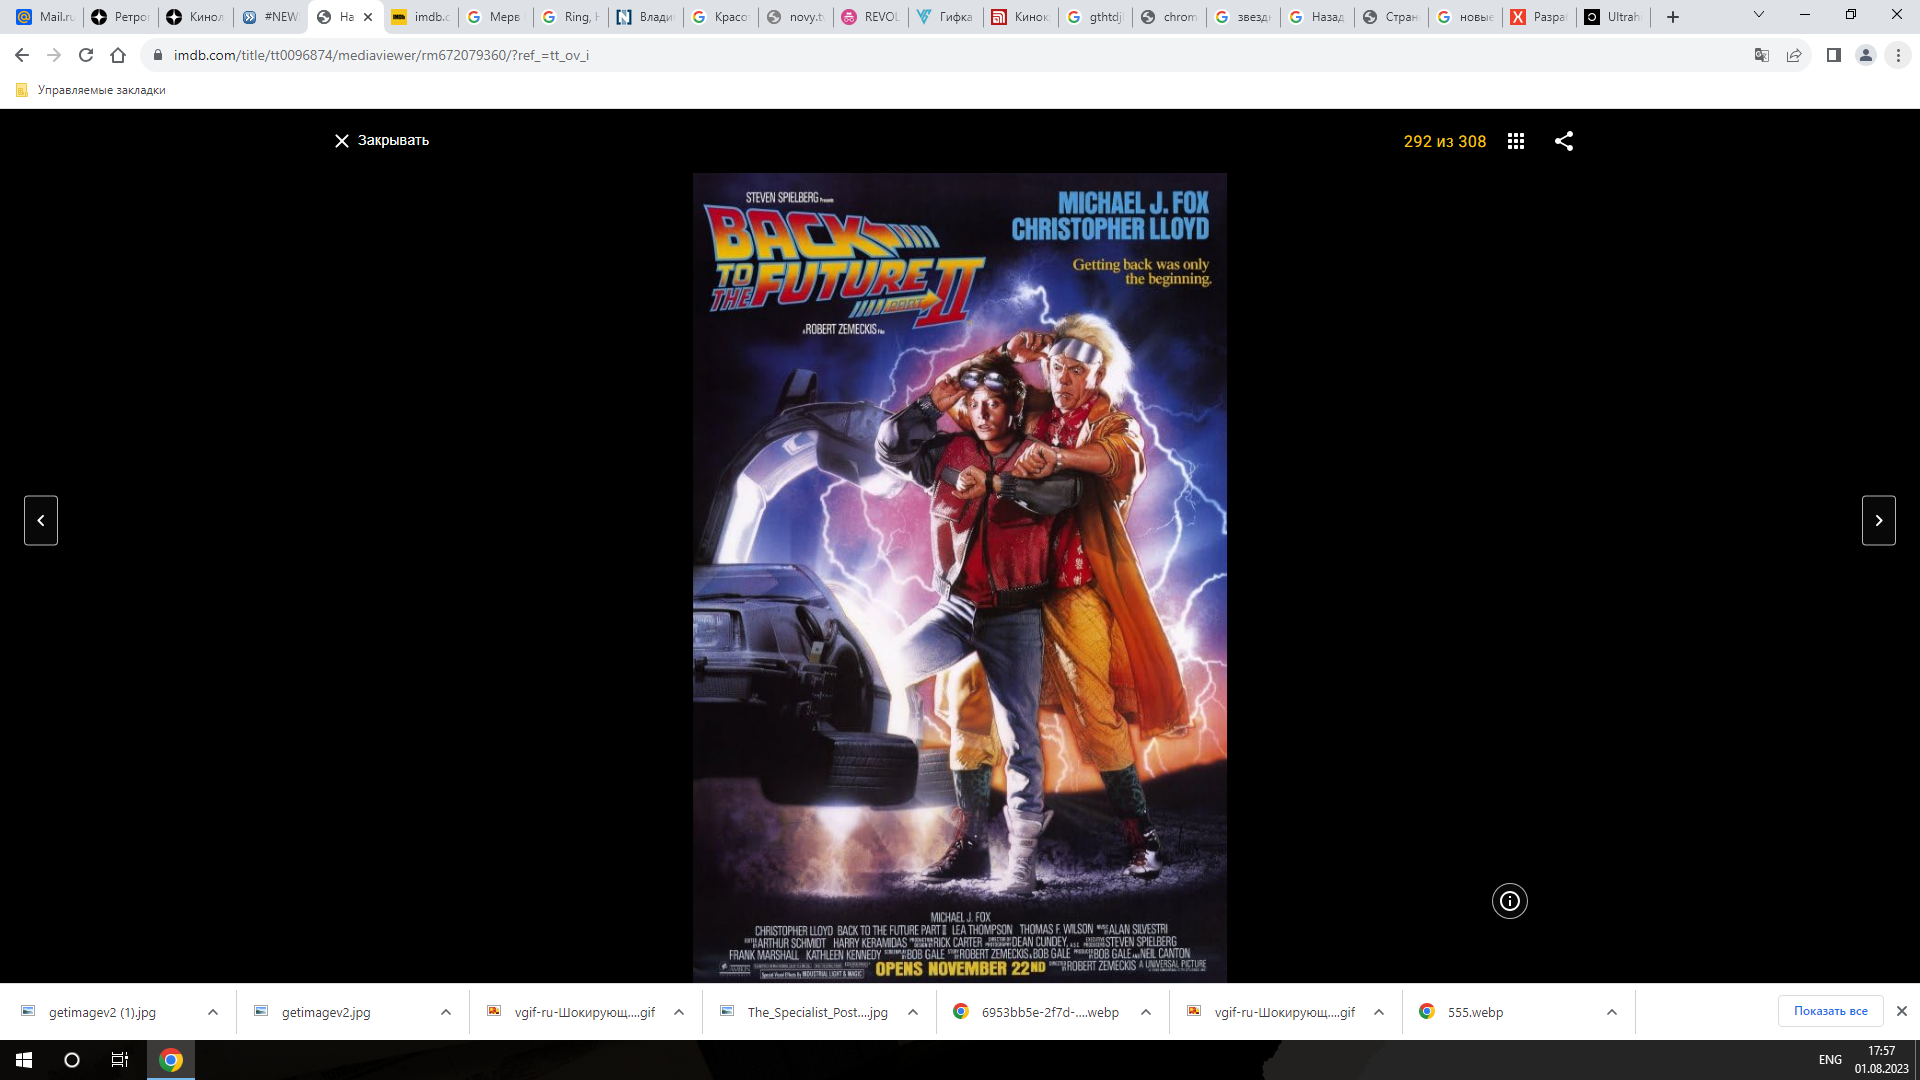The width and height of the screenshot is (1920, 1080).
Task: Close the media viewer with Закрывать
Action: [x=381, y=141]
